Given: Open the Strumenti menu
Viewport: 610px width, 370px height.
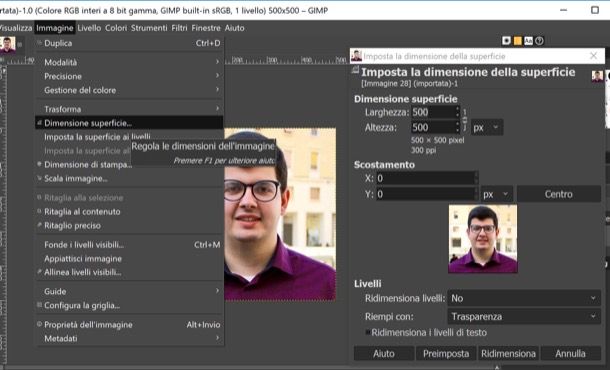Looking at the screenshot, I should [149, 28].
